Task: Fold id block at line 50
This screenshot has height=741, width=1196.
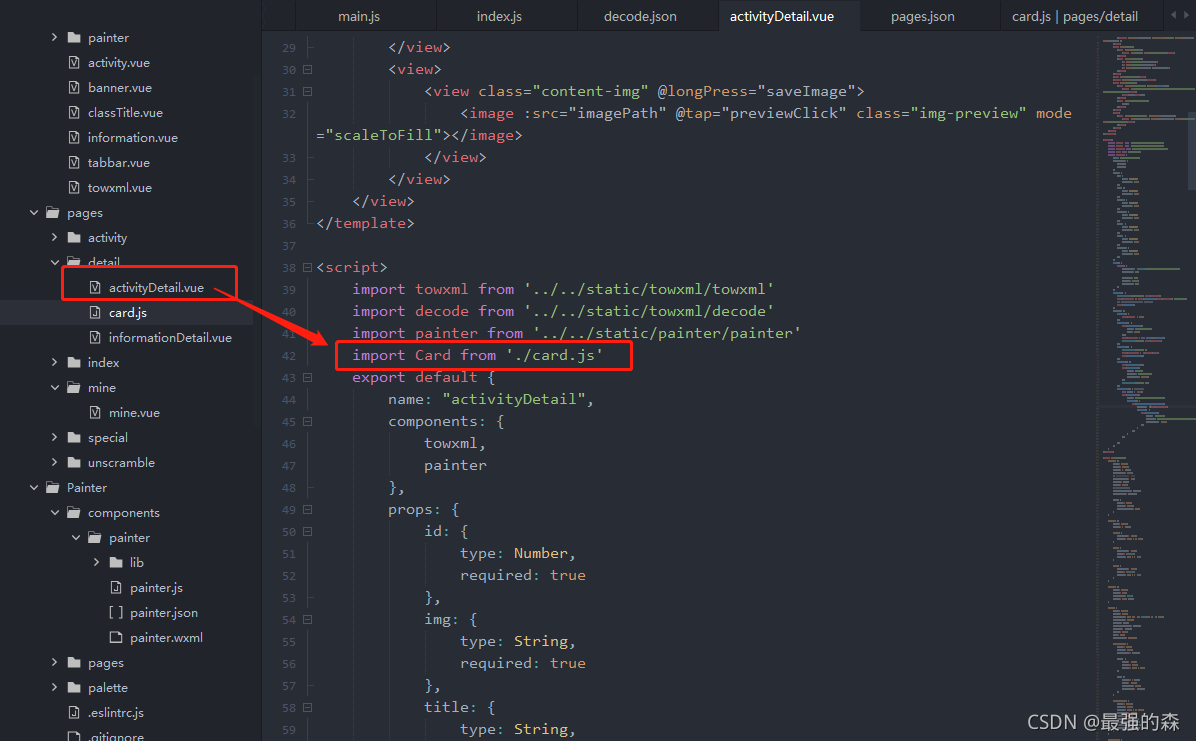Action: 307,532
